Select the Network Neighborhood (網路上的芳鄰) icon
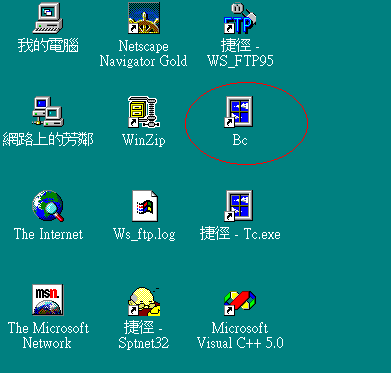This screenshot has width=391, height=373. (48, 112)
